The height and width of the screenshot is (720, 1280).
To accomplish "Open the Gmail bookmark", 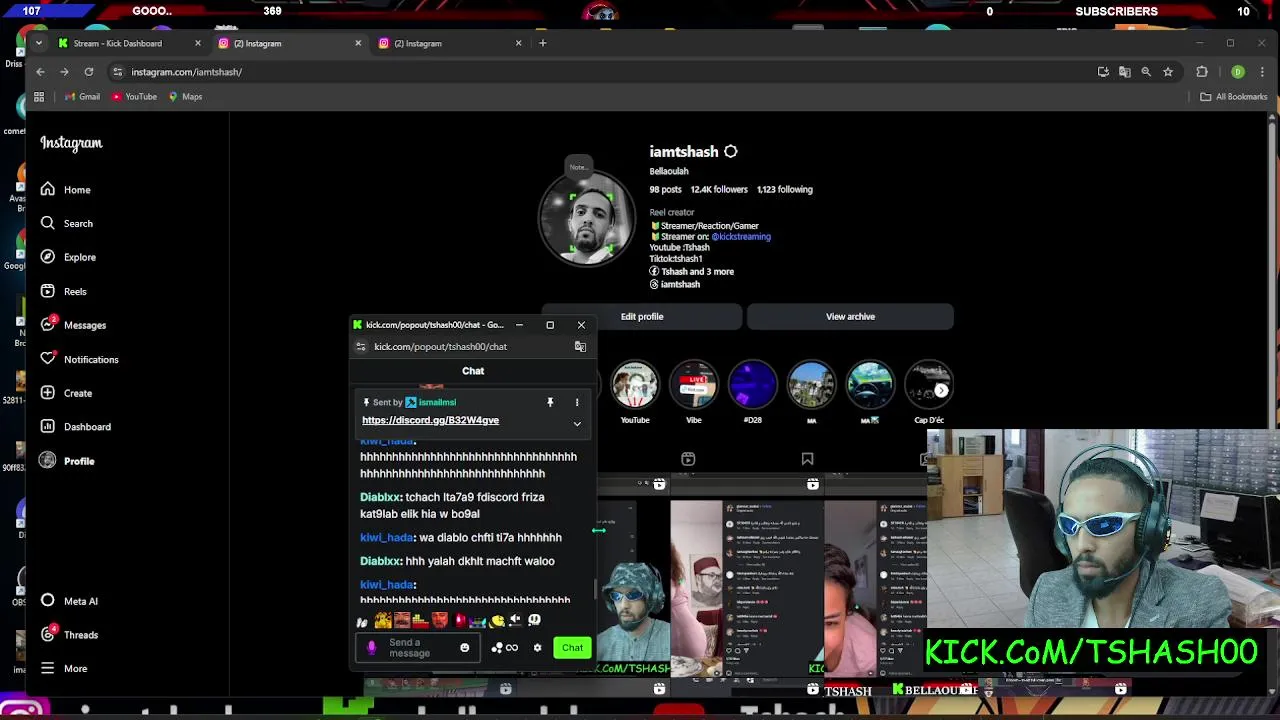I will 82,97.
